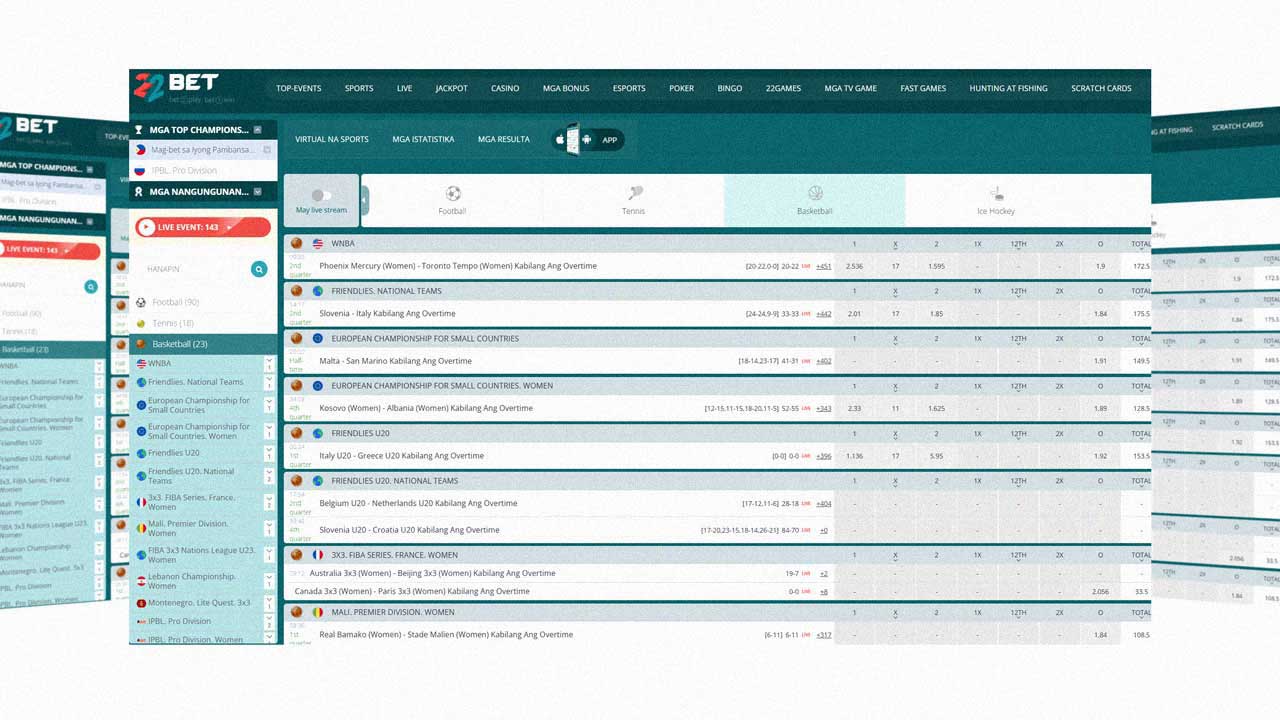Open MGA TV GAME menu
This screenshot has width=1280, height=720.
pyautogui.click(x=850, y=88)
